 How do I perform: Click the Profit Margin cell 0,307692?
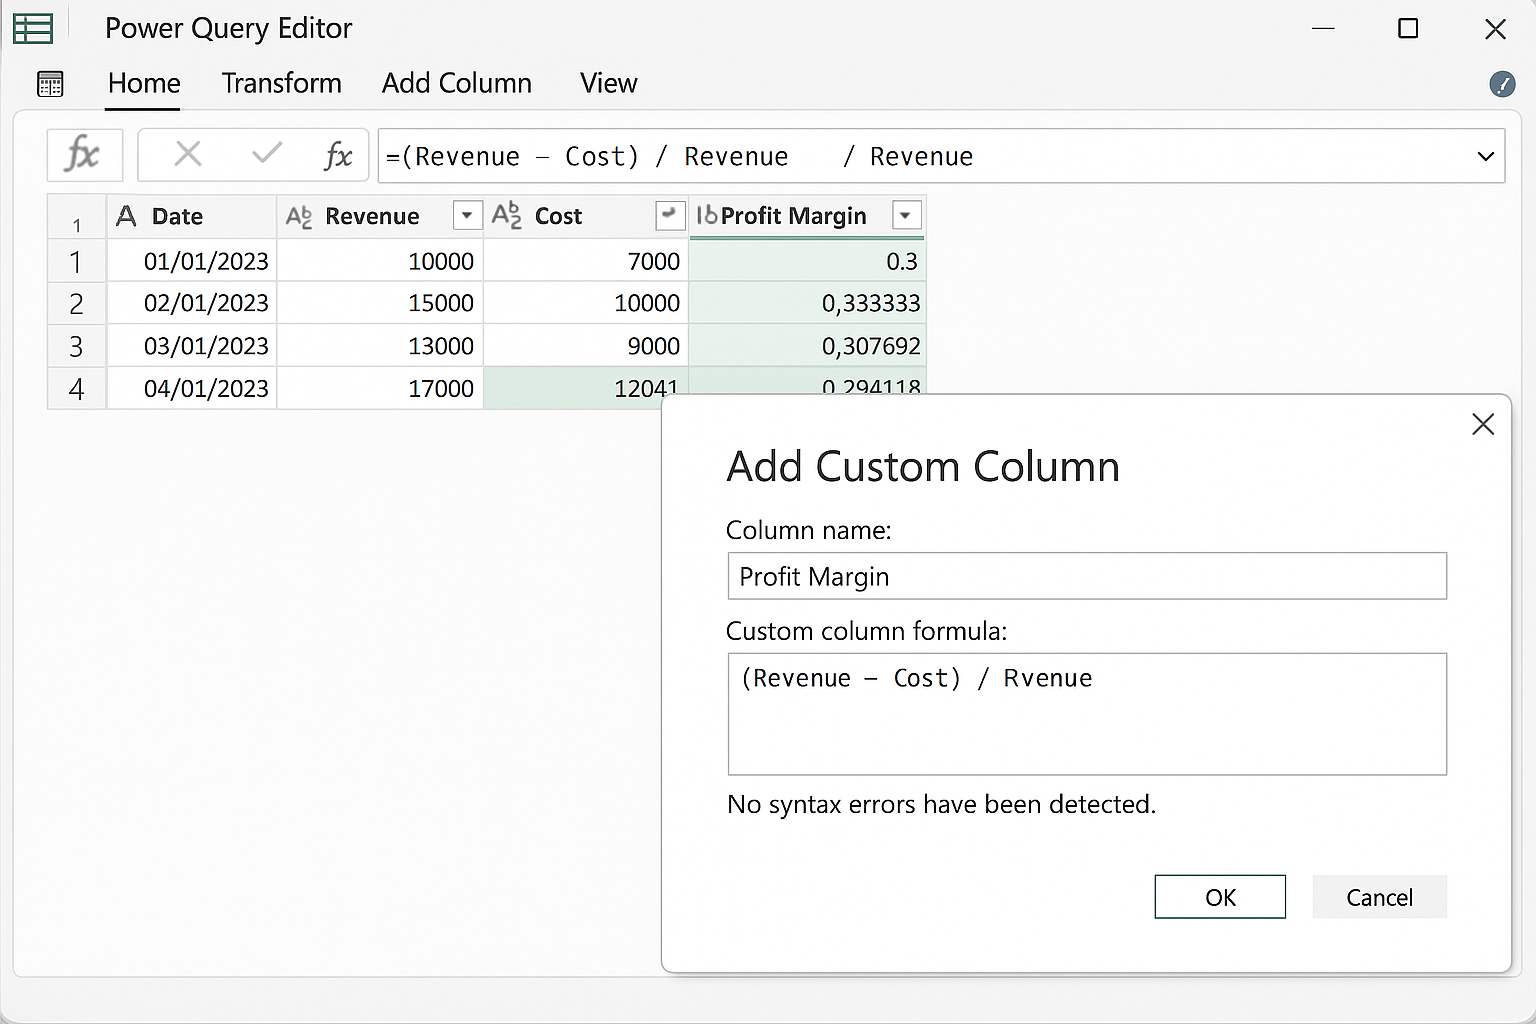click(x=808, y=346)
